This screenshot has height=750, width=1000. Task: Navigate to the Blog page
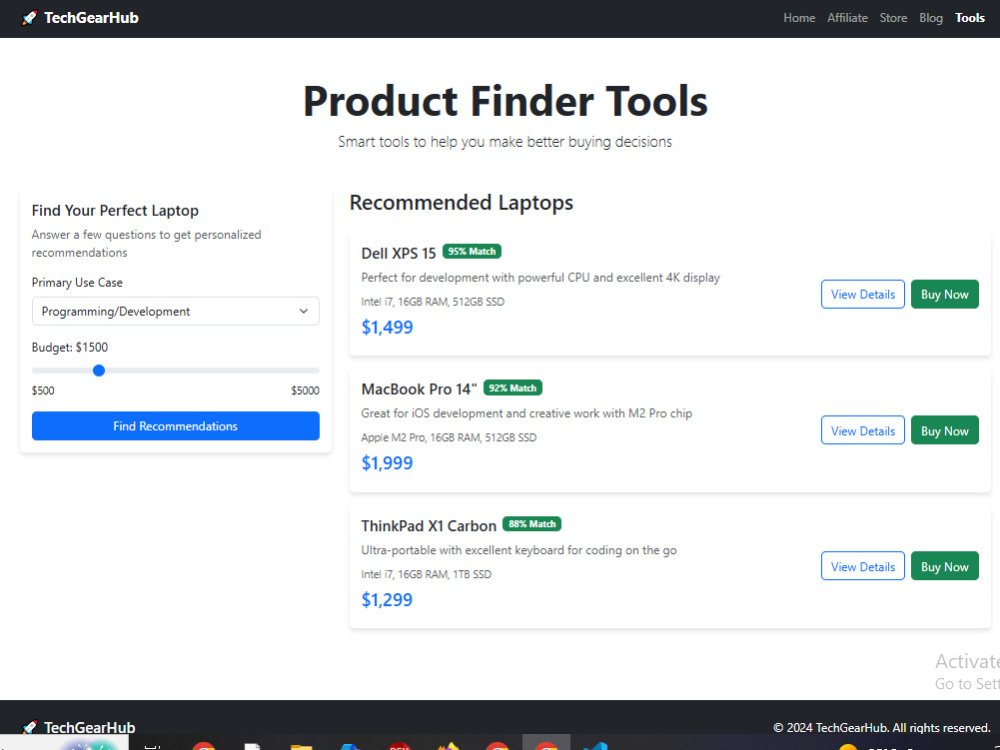tap(930, 18)
